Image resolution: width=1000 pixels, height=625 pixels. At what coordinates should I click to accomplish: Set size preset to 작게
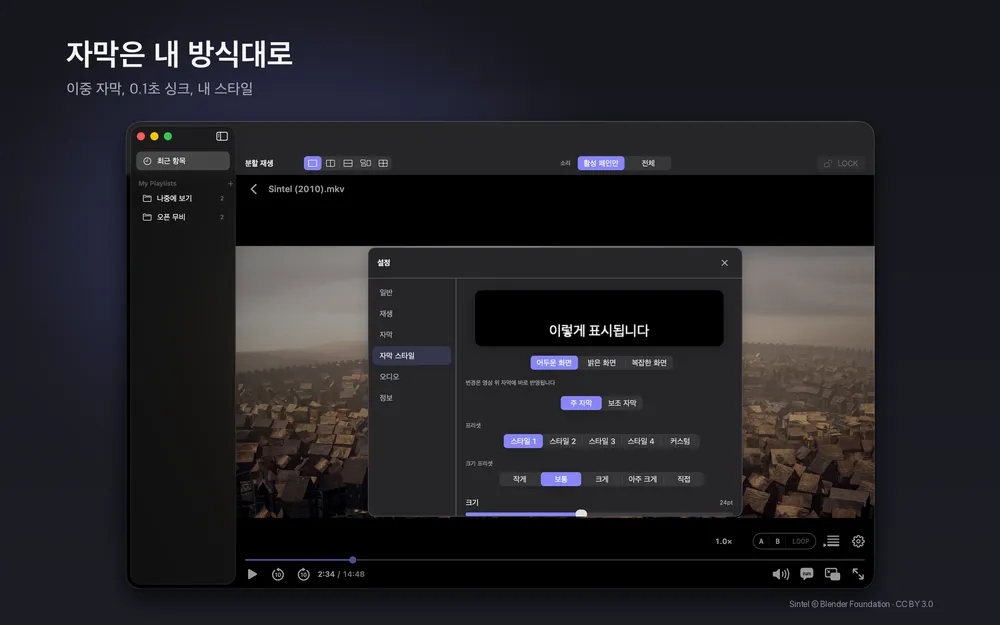[x=520, y=479]
